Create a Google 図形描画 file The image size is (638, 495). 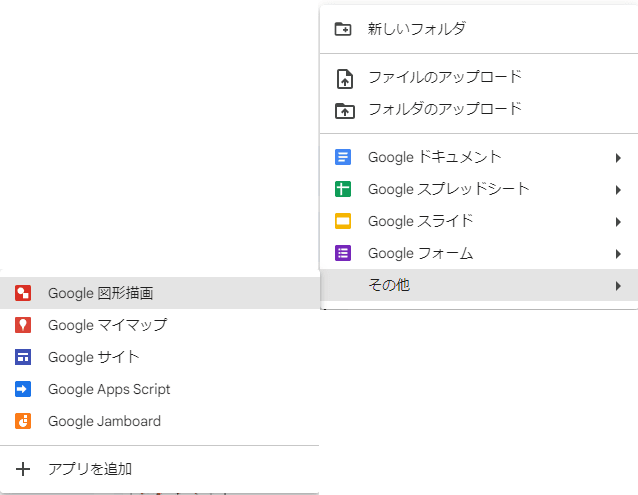[160, 293]
